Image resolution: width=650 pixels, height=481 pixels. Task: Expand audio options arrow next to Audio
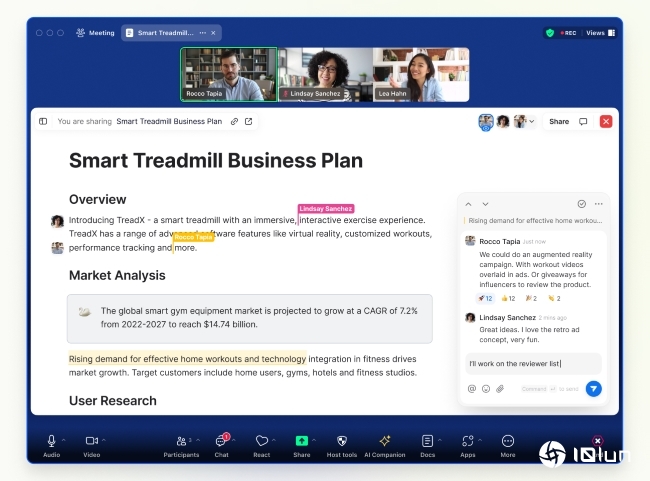coord(63,440)
